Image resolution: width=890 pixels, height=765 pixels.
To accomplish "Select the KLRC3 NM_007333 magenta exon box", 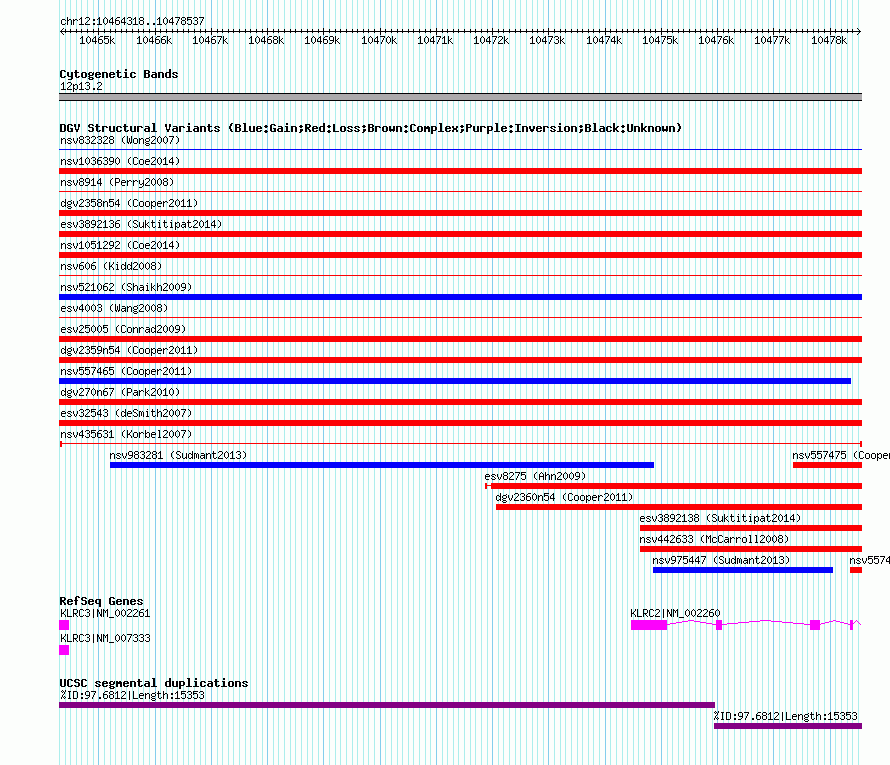I will coord(64,650).
